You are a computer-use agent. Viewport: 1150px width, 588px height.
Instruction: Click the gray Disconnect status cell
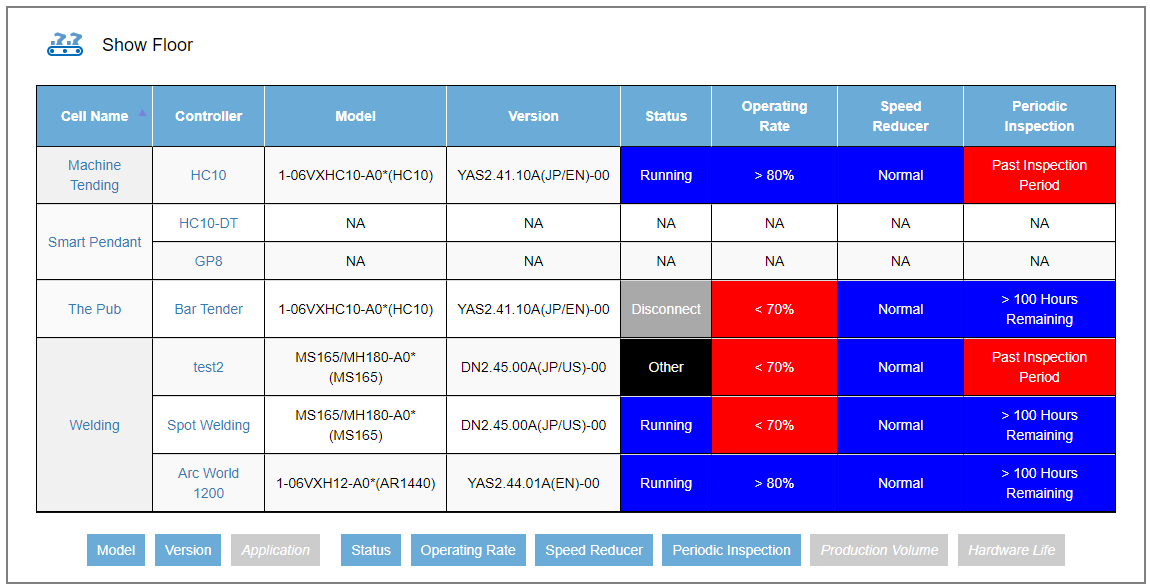pos(666,309)
